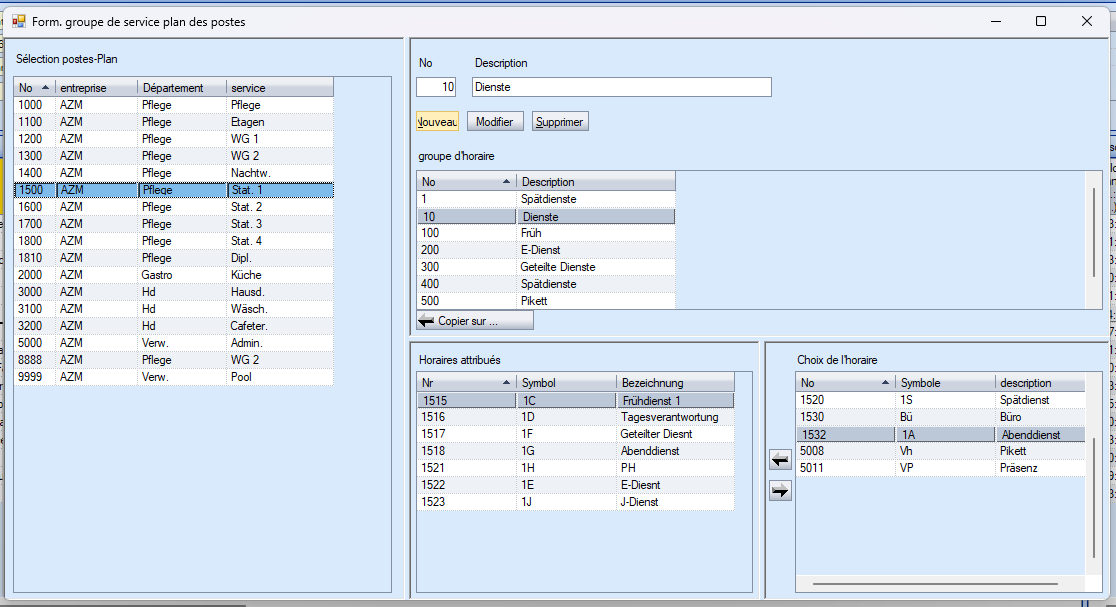The image size is (1116, 607).
Task: Sort Horaires attribués by Nr column
Action: [x=465, y=383]
